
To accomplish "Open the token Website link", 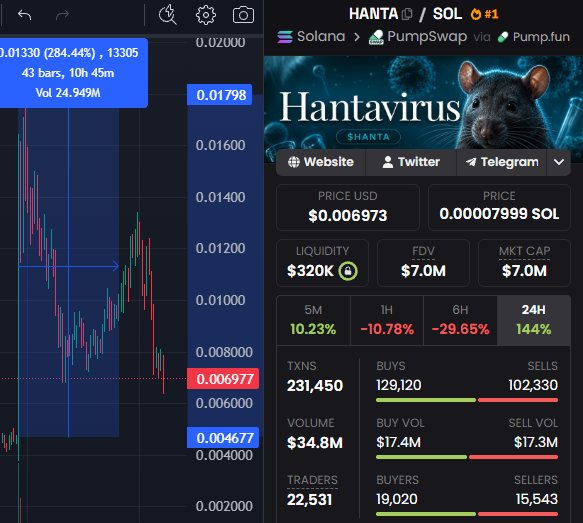I will pos(321,162).
